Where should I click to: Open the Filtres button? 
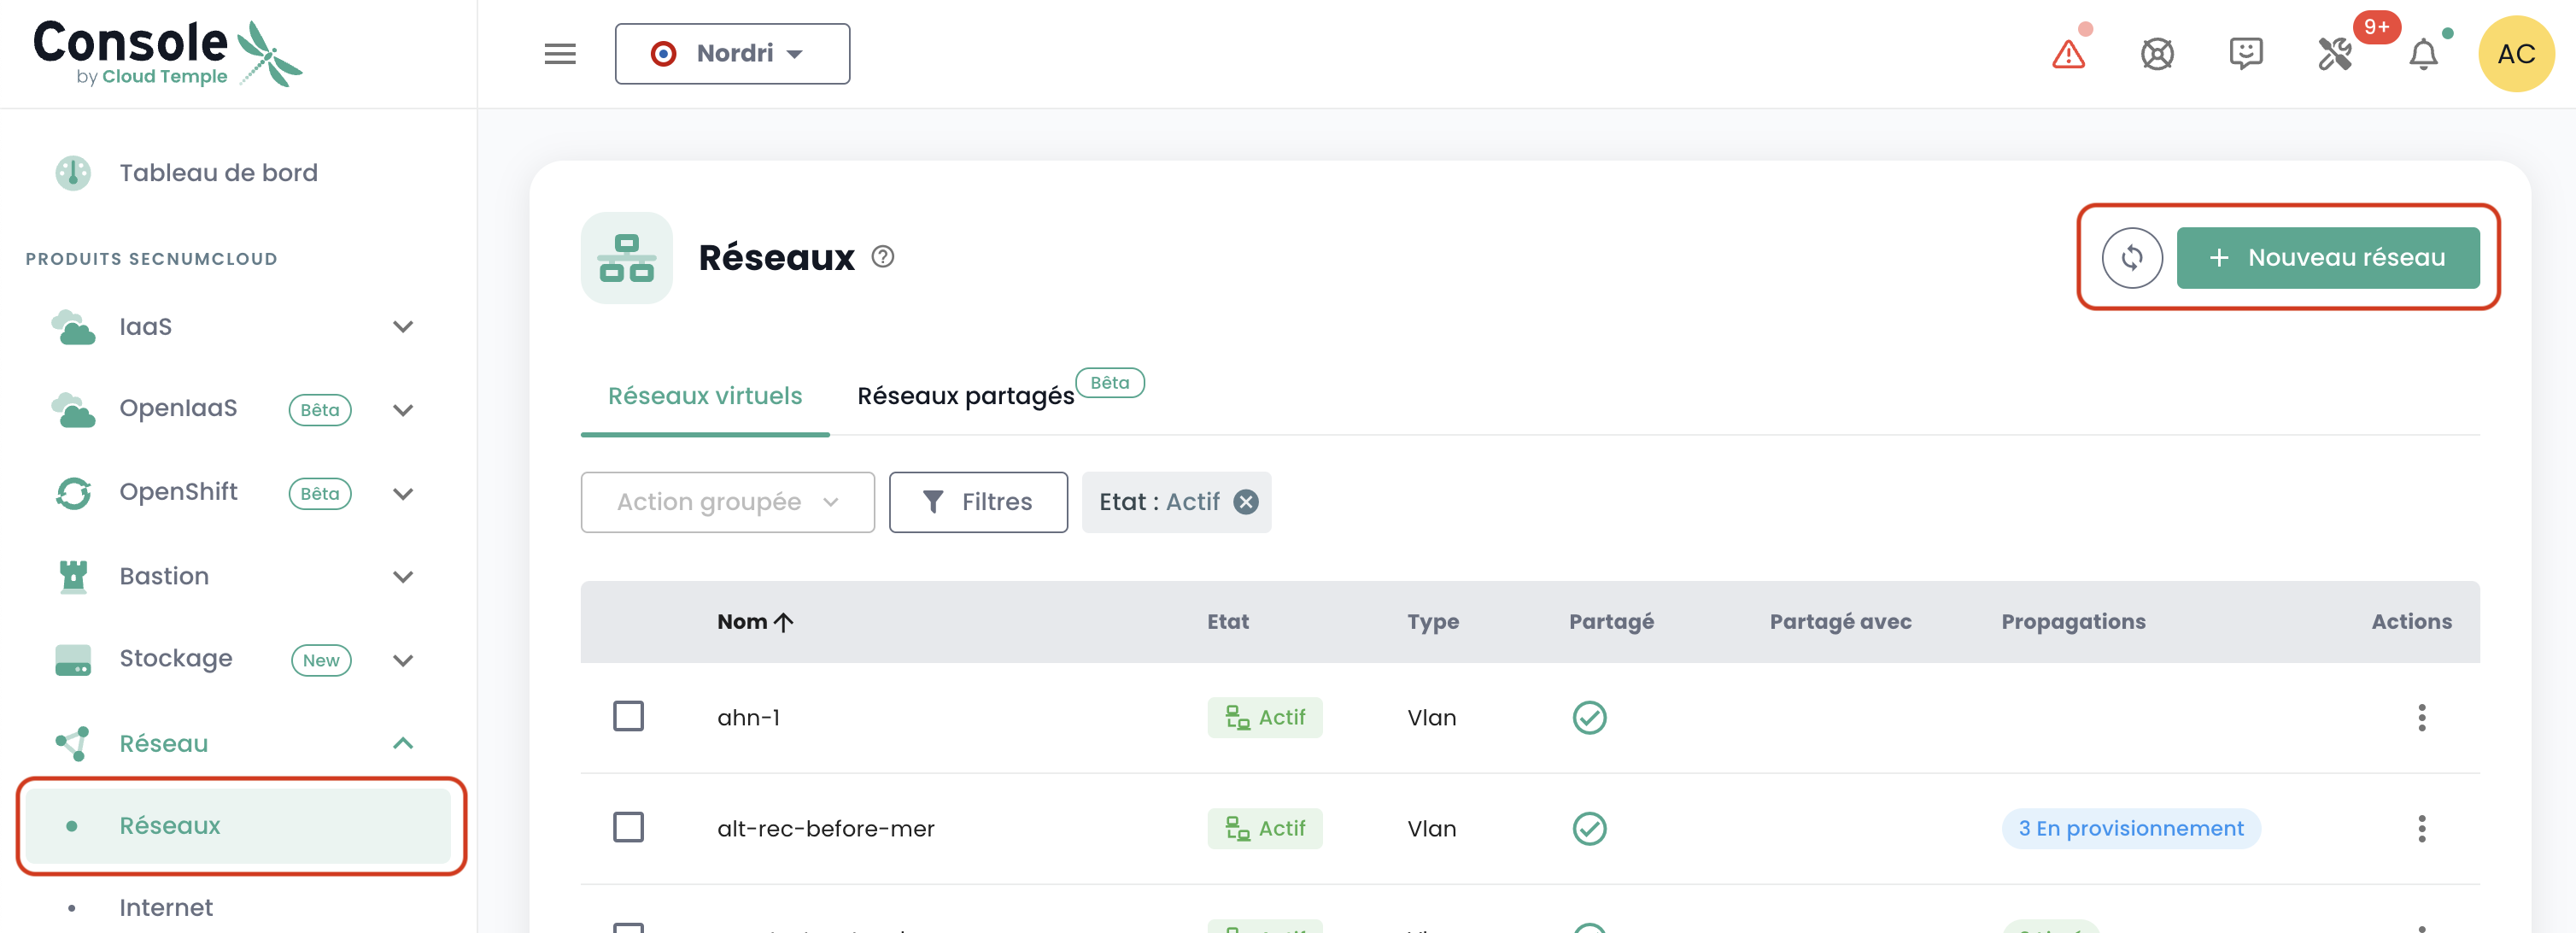977,502
